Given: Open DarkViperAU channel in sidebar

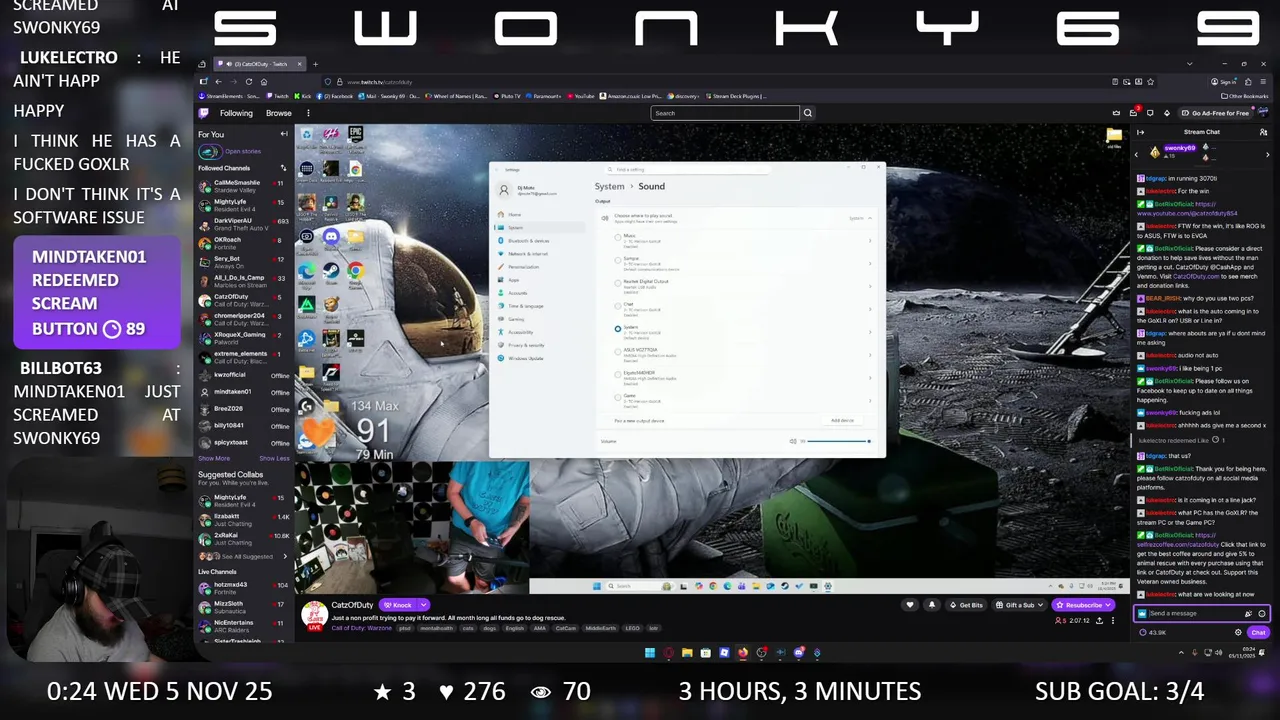Looking at the screenshot, I should tap(244, 223).
